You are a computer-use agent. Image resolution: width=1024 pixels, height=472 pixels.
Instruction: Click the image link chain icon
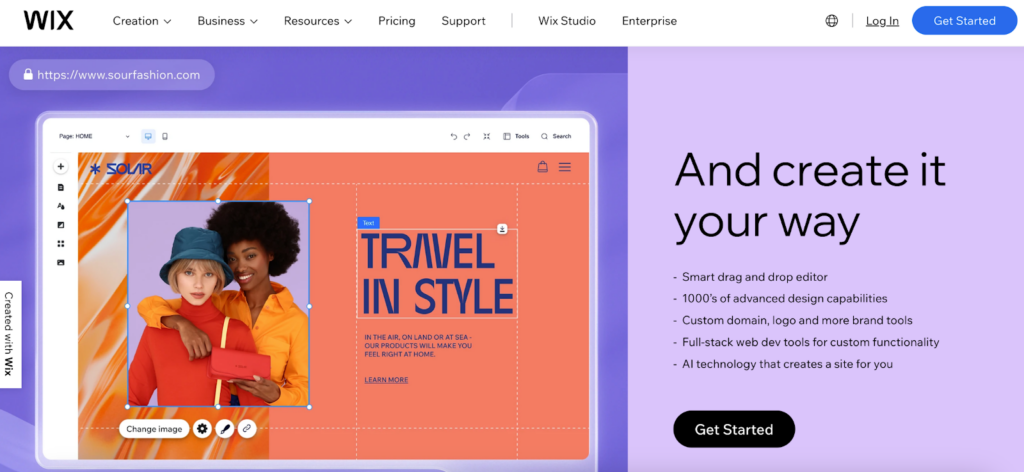(x=246, y=429)
